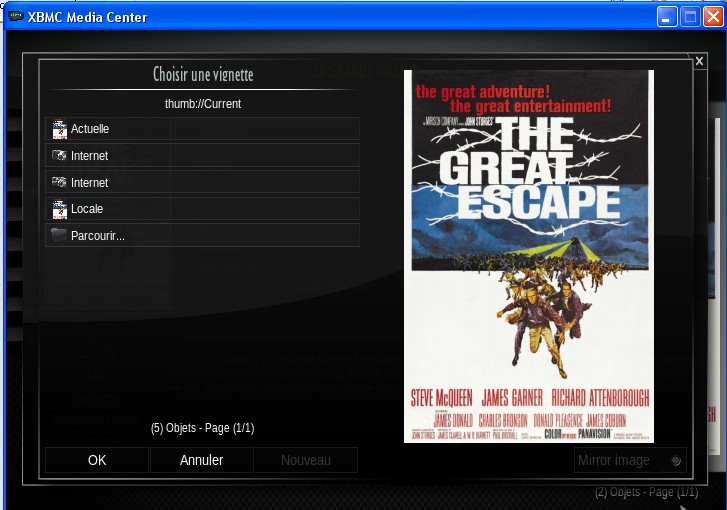The image size is (727, 510).
Task: Click the Choisir une vignette heading
Action: point(203,75)
